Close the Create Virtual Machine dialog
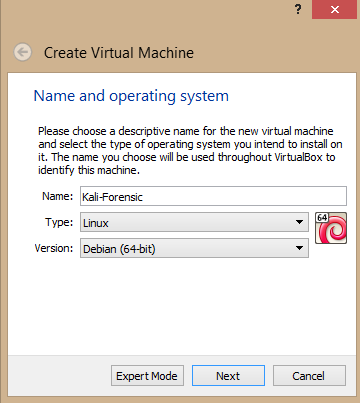This screenshot has height=403, width=360. 334,9
